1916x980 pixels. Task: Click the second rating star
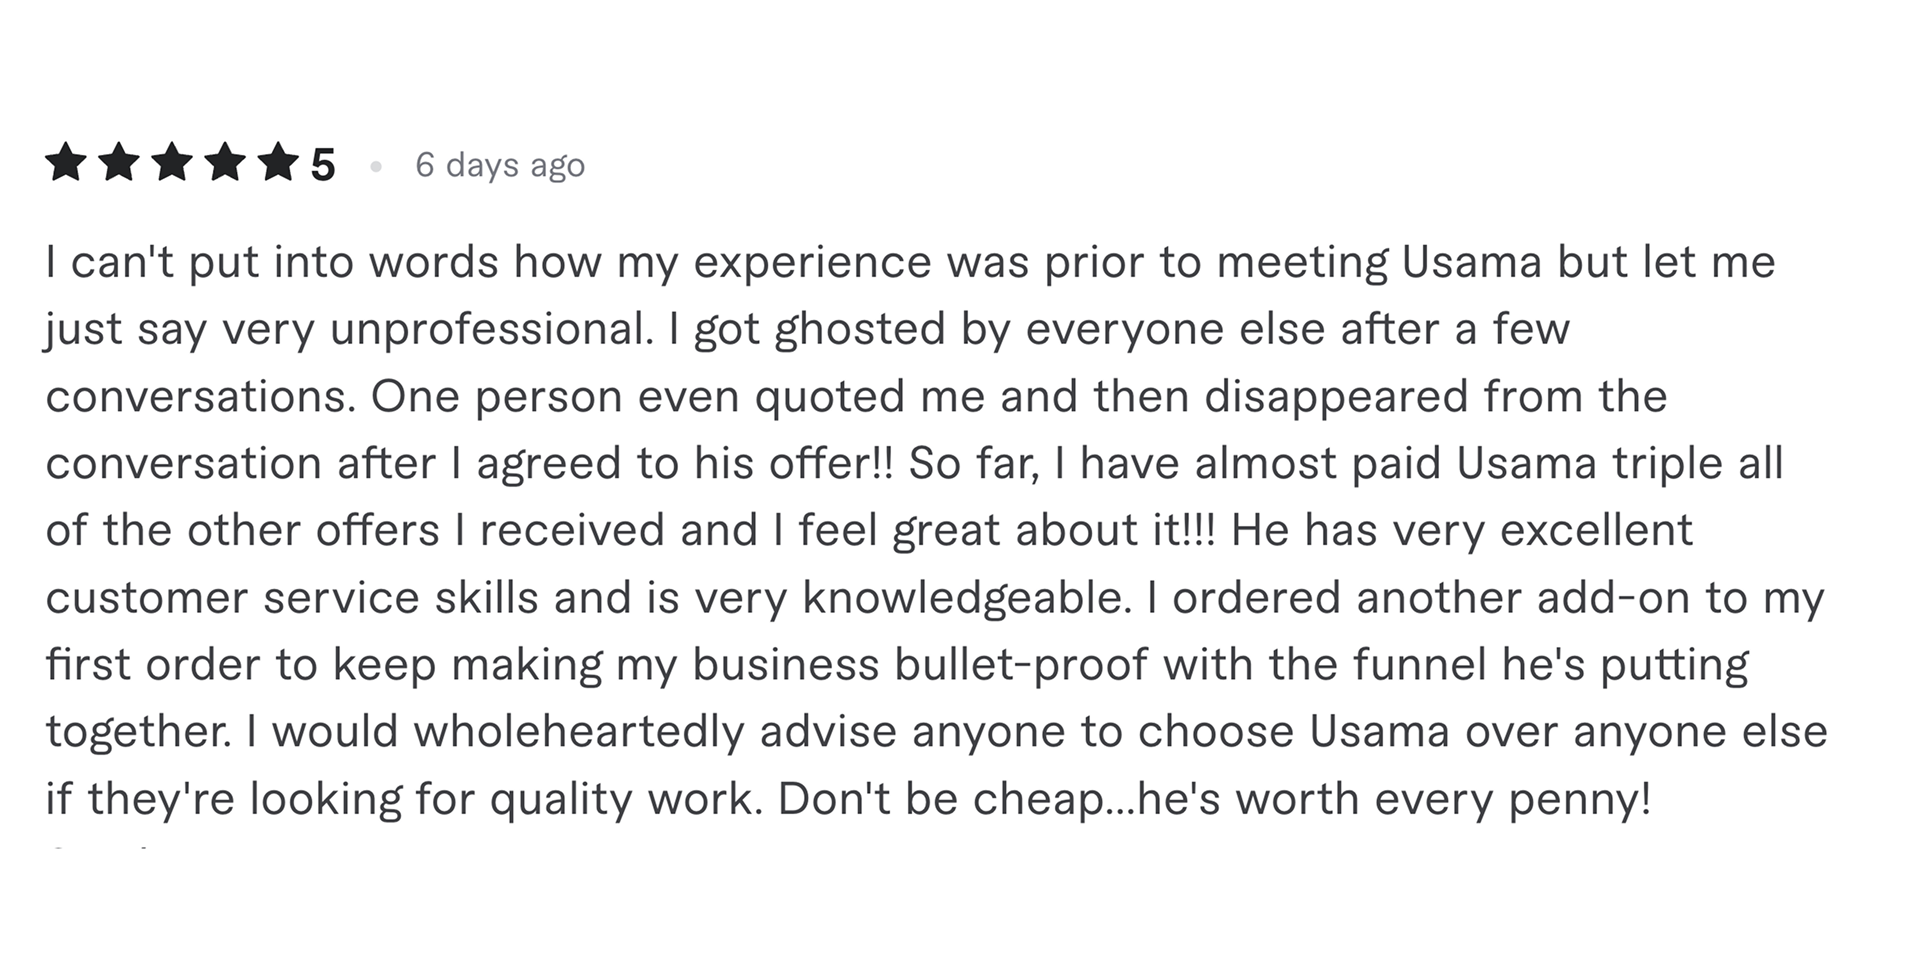coord(119,163)
